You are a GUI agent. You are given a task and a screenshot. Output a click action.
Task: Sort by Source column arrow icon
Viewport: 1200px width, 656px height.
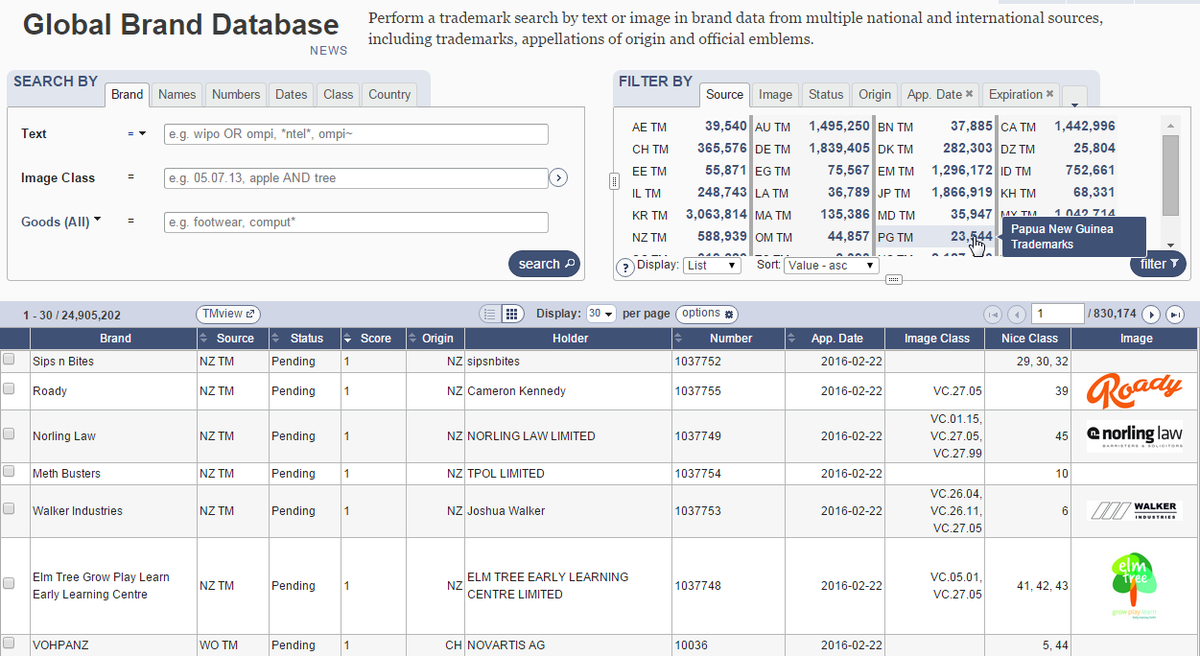[x=204, y=338]
